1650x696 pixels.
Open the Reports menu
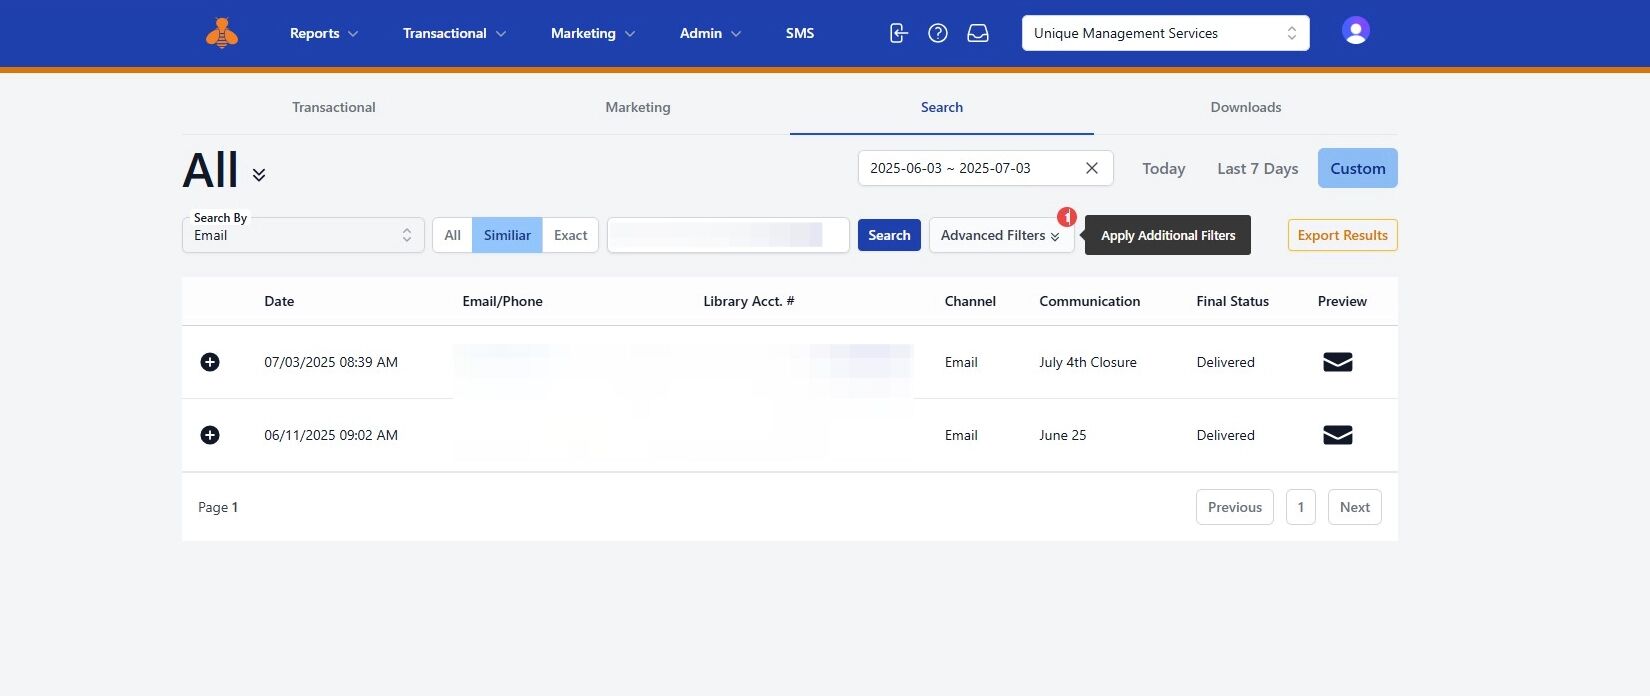(x=323, y=33)
